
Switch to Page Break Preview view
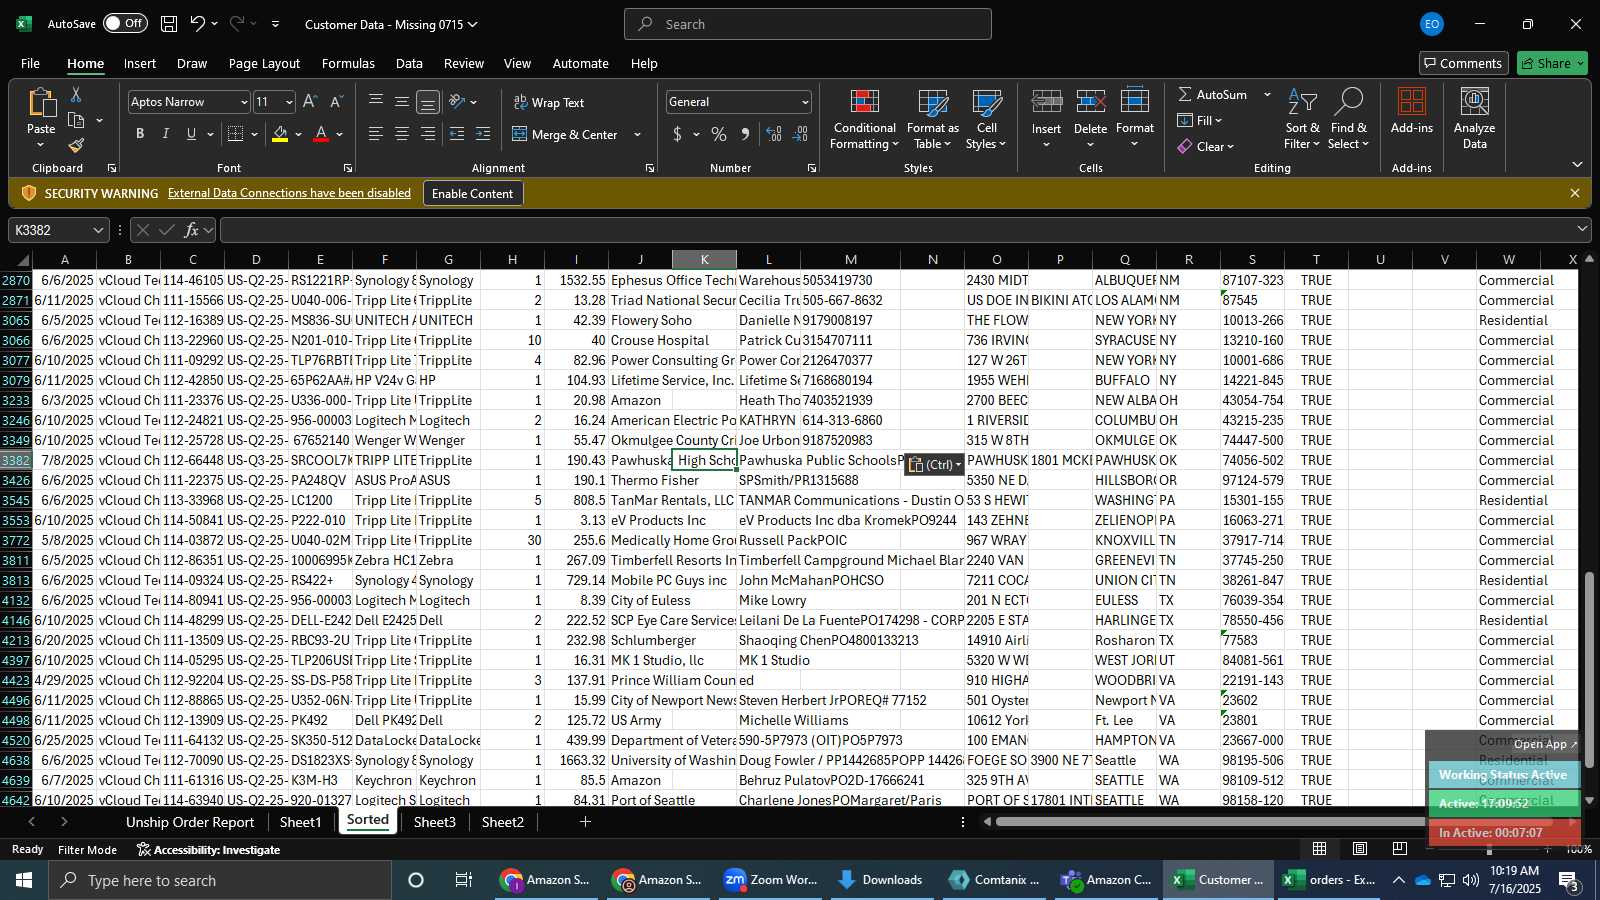click(x=1399, y=849)
